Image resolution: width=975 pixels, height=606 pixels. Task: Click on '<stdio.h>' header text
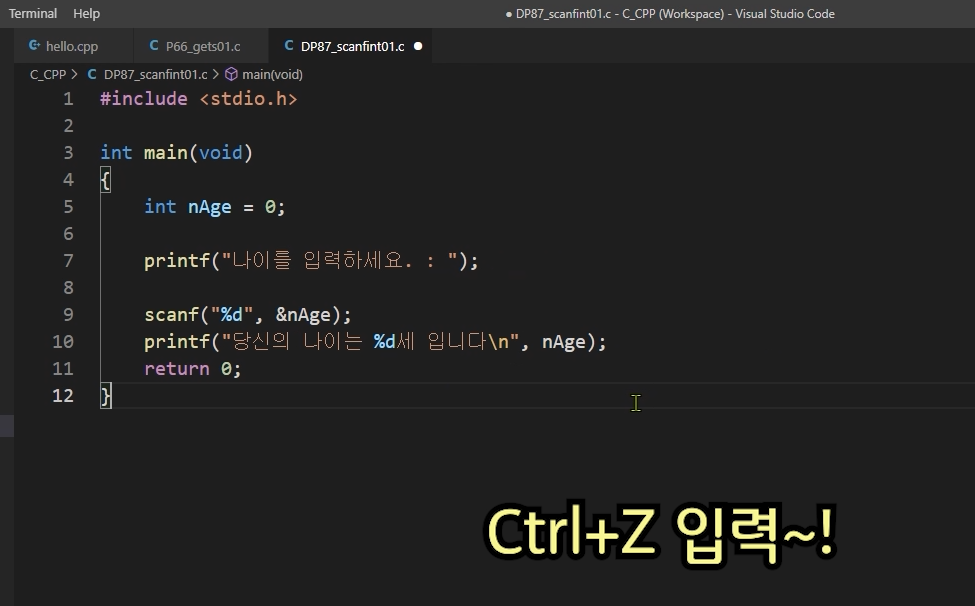[248, 99]
